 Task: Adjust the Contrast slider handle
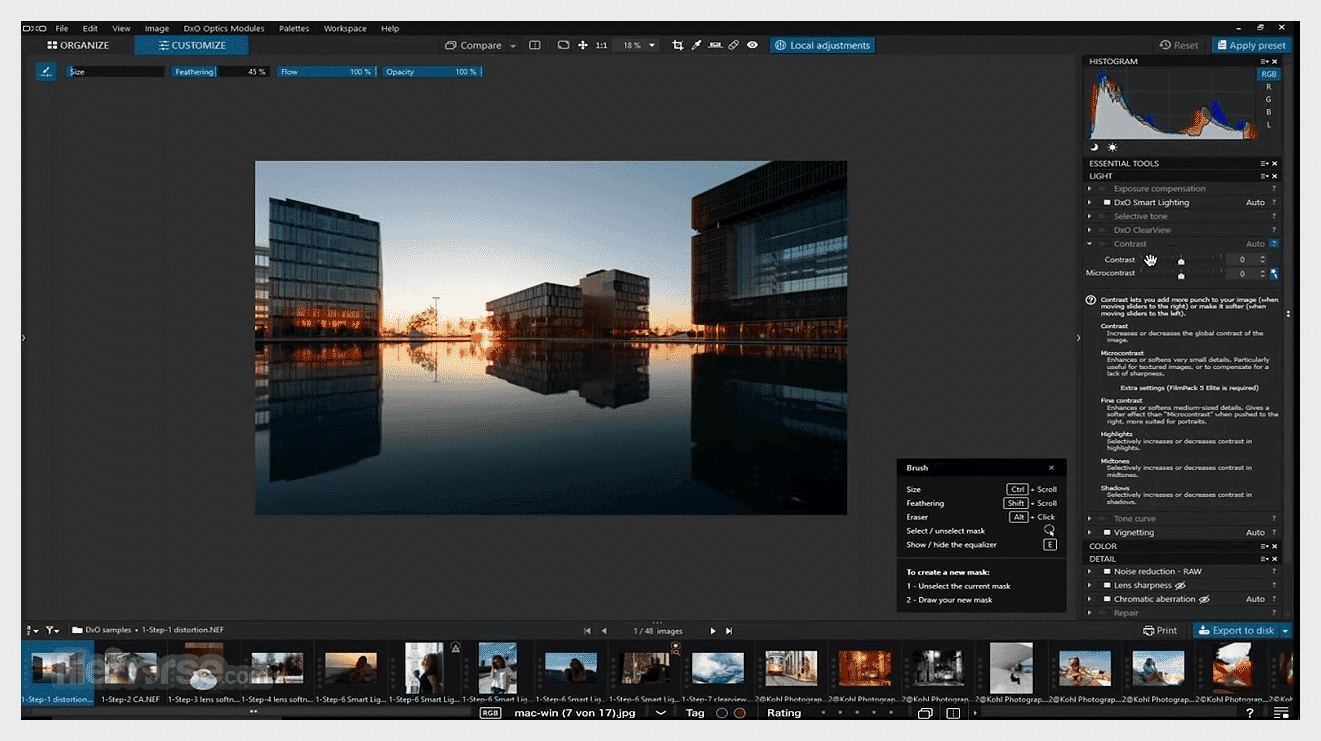click(x=1181, y=261)
